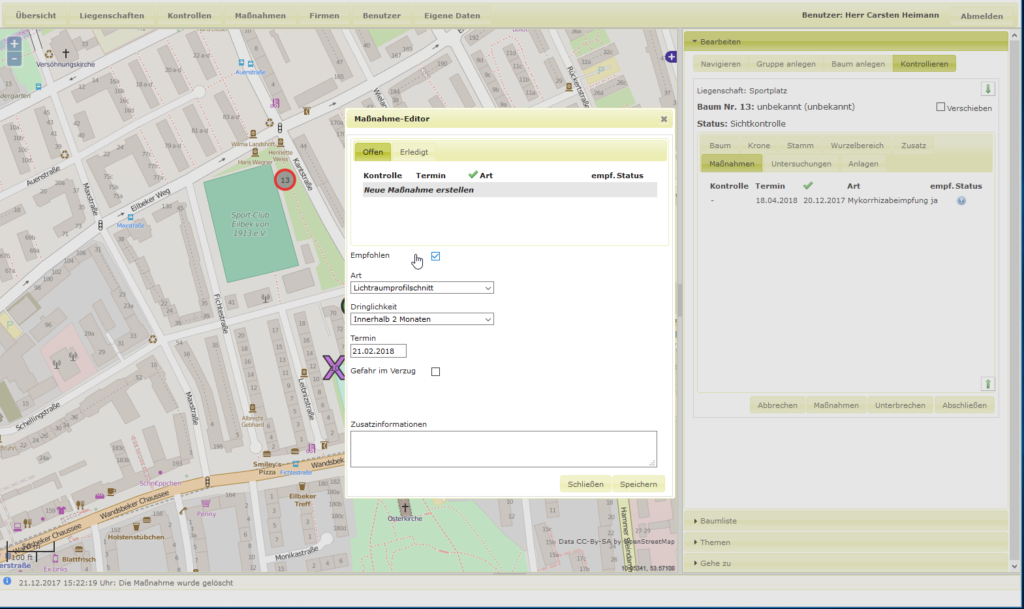1024x609 pixels.
Task: Zoom out of the map with minus
Action: 14,59
